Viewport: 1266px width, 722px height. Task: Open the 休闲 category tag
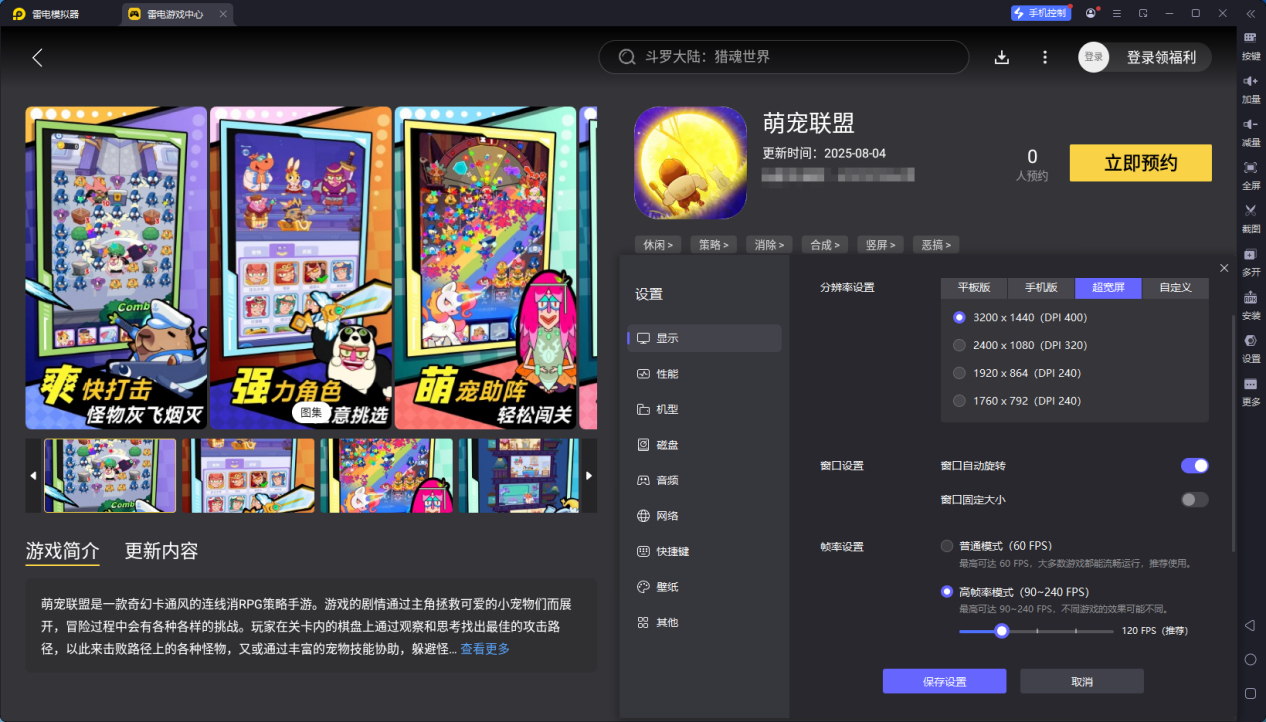point(658,244)
